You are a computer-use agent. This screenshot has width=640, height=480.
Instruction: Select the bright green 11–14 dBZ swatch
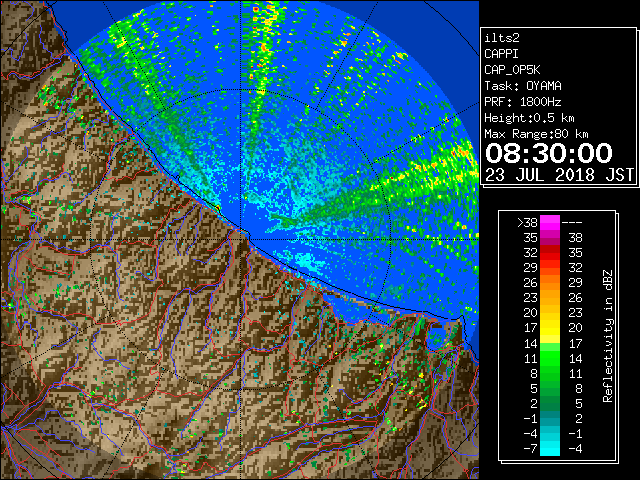(x=550, y=358)
